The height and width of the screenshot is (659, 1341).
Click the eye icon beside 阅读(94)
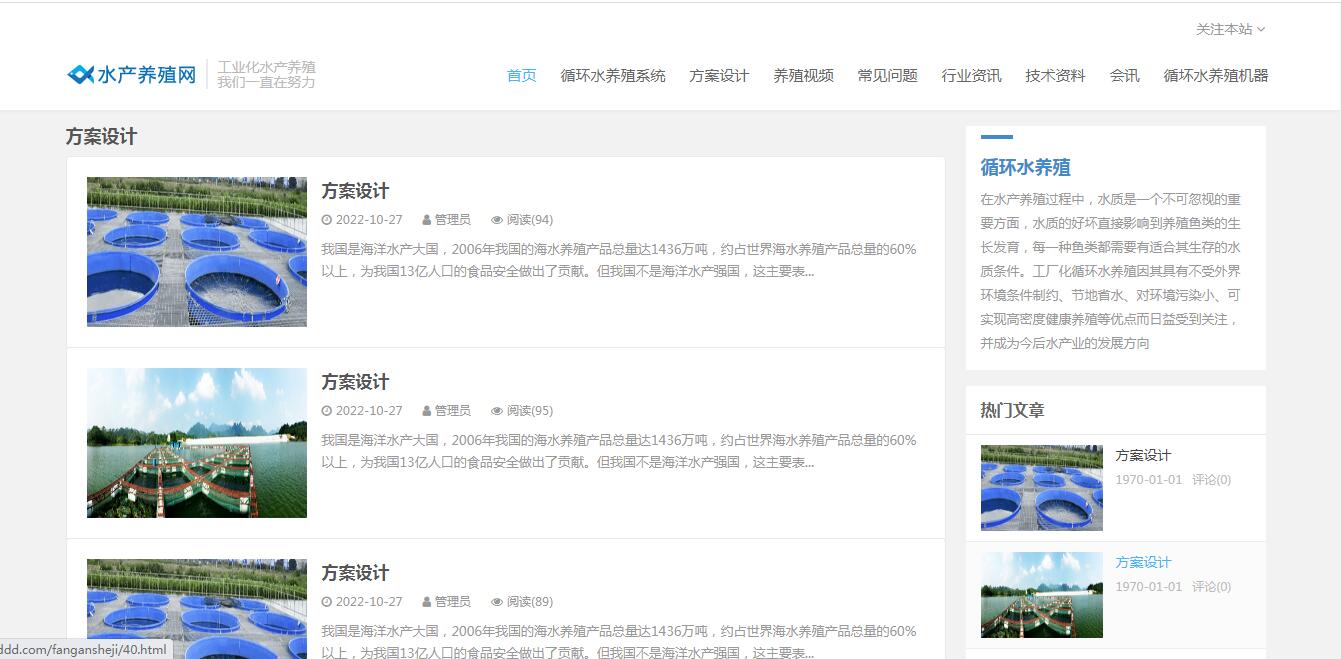[497, 220]
